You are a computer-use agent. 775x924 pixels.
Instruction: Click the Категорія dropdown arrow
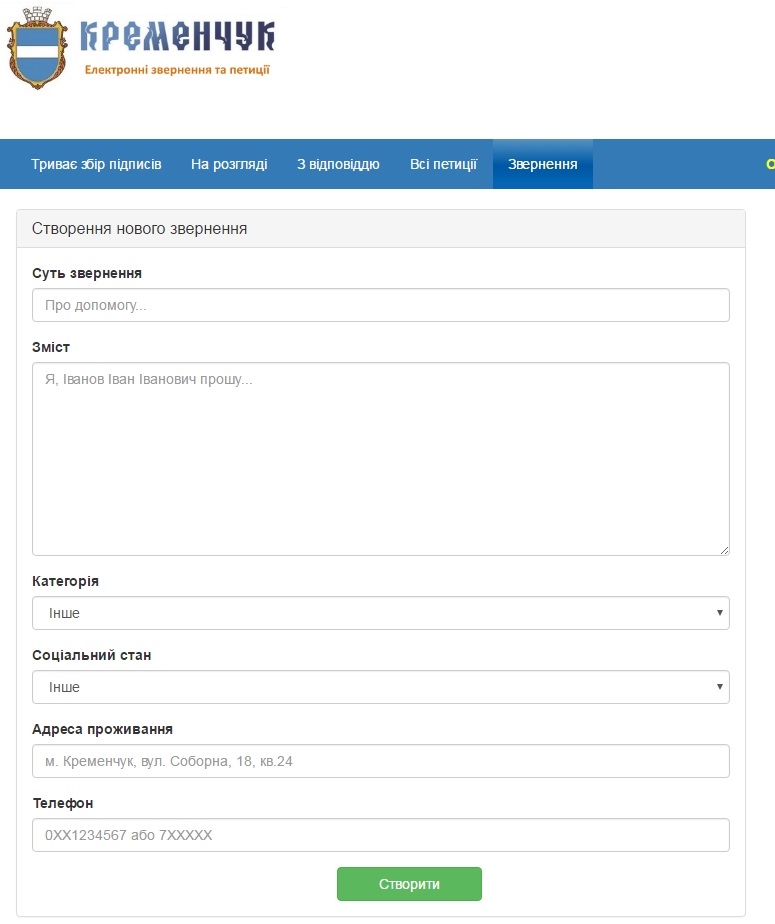(x=719, y=613)
